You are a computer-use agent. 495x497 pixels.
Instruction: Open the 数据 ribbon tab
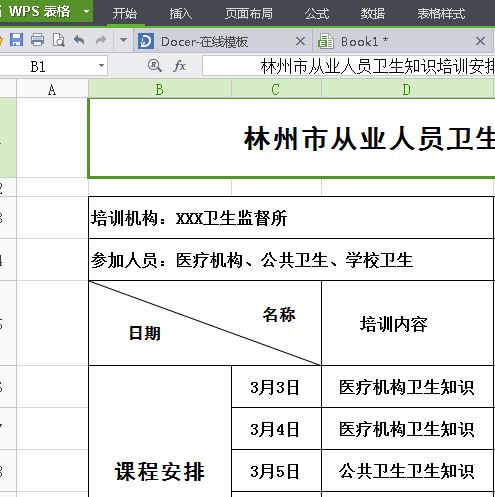coord(373,13)
